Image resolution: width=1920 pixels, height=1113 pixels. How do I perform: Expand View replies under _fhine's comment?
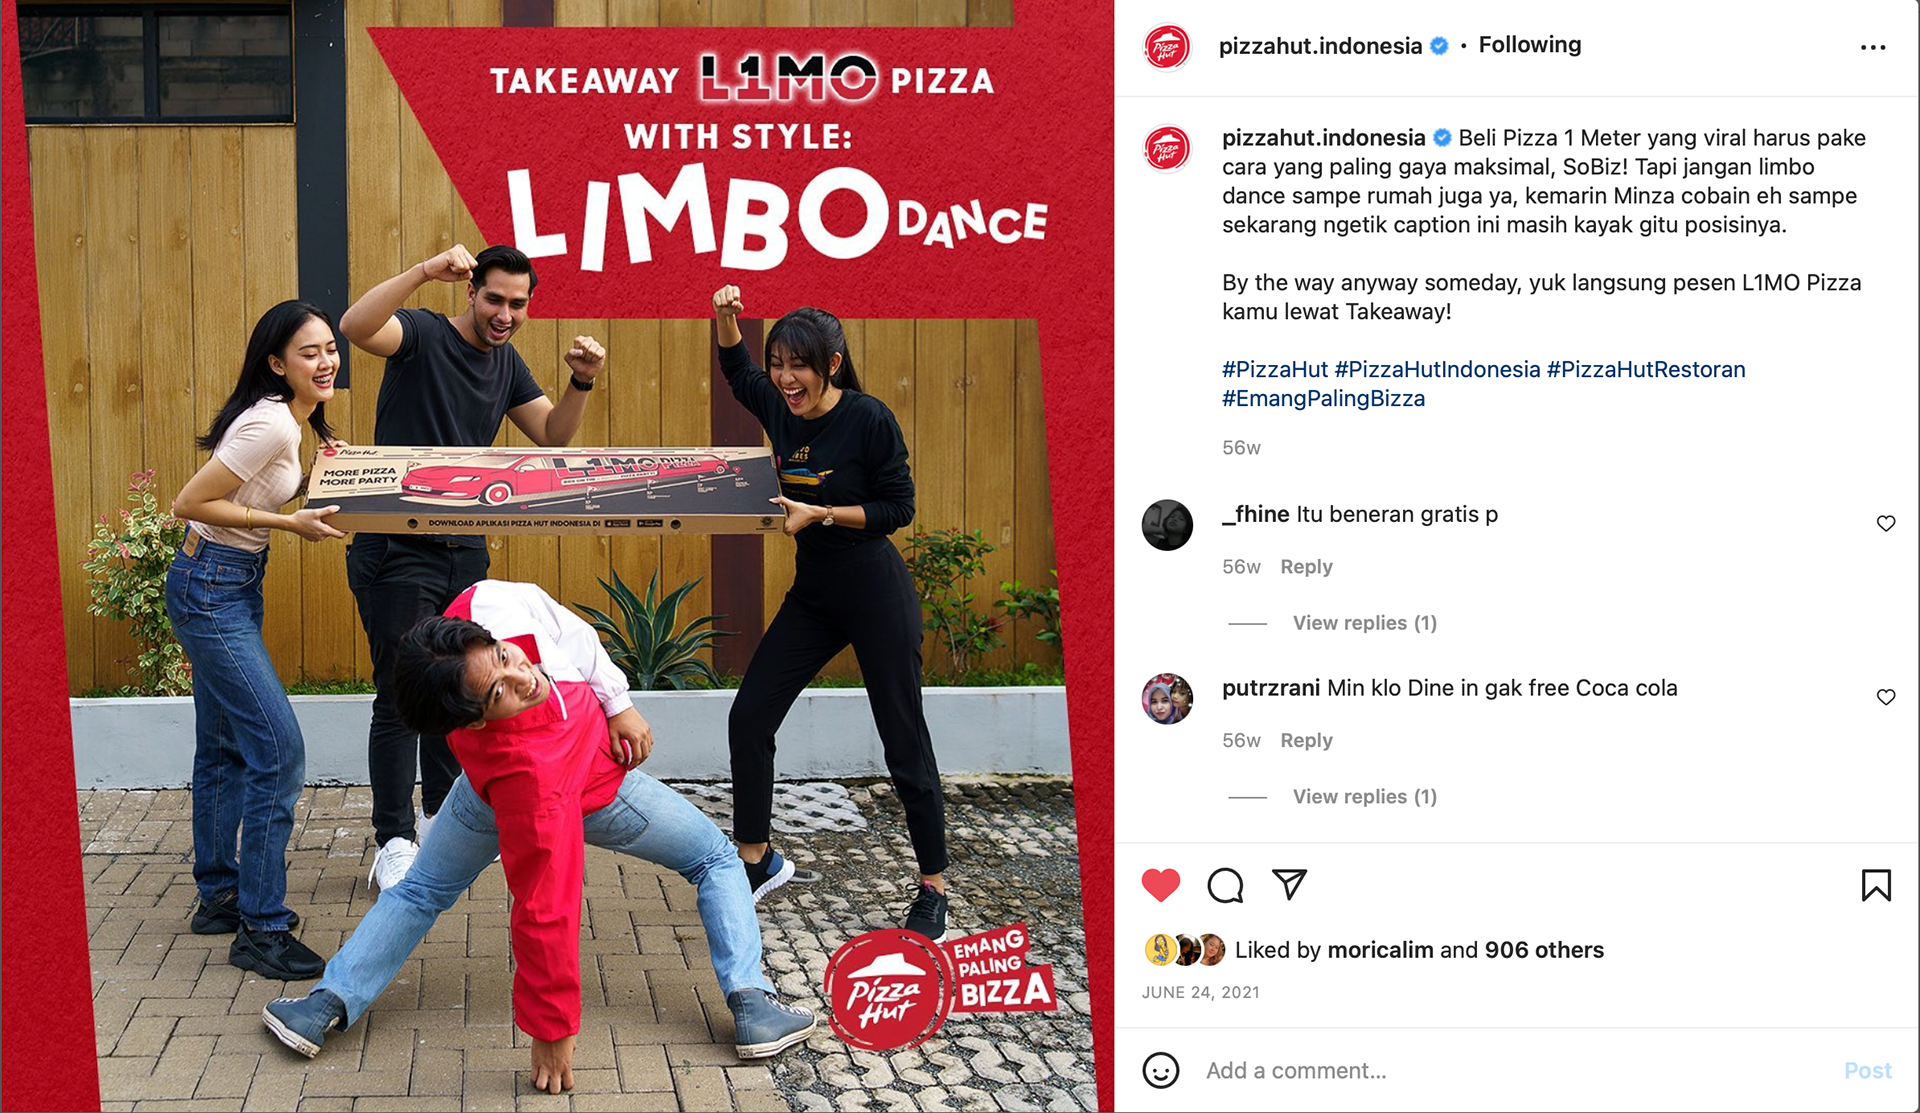click(x=1364, y=623)
